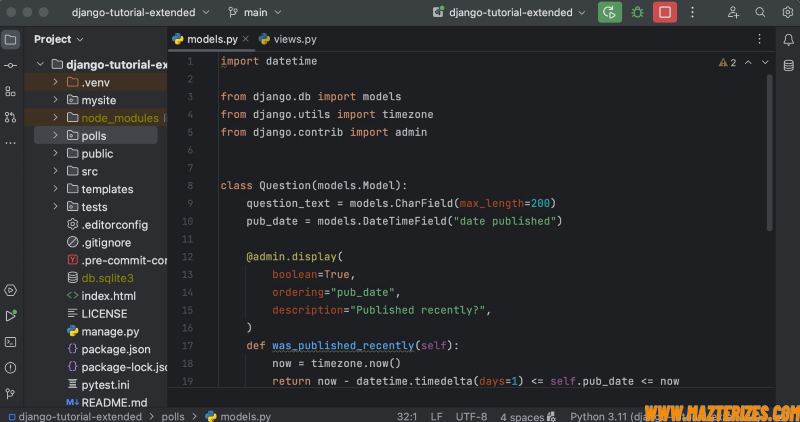Switch to the views.py tab
Image resolution: width=800 pixels, height=422 pixels.
pyautogui.click(x=288, y=39)
